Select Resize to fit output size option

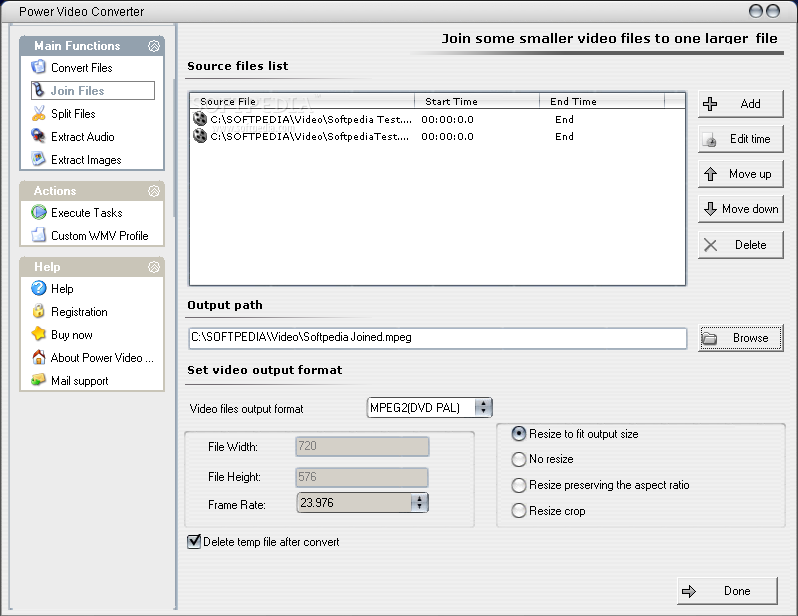pyautogui.click(x=519, y=434)
